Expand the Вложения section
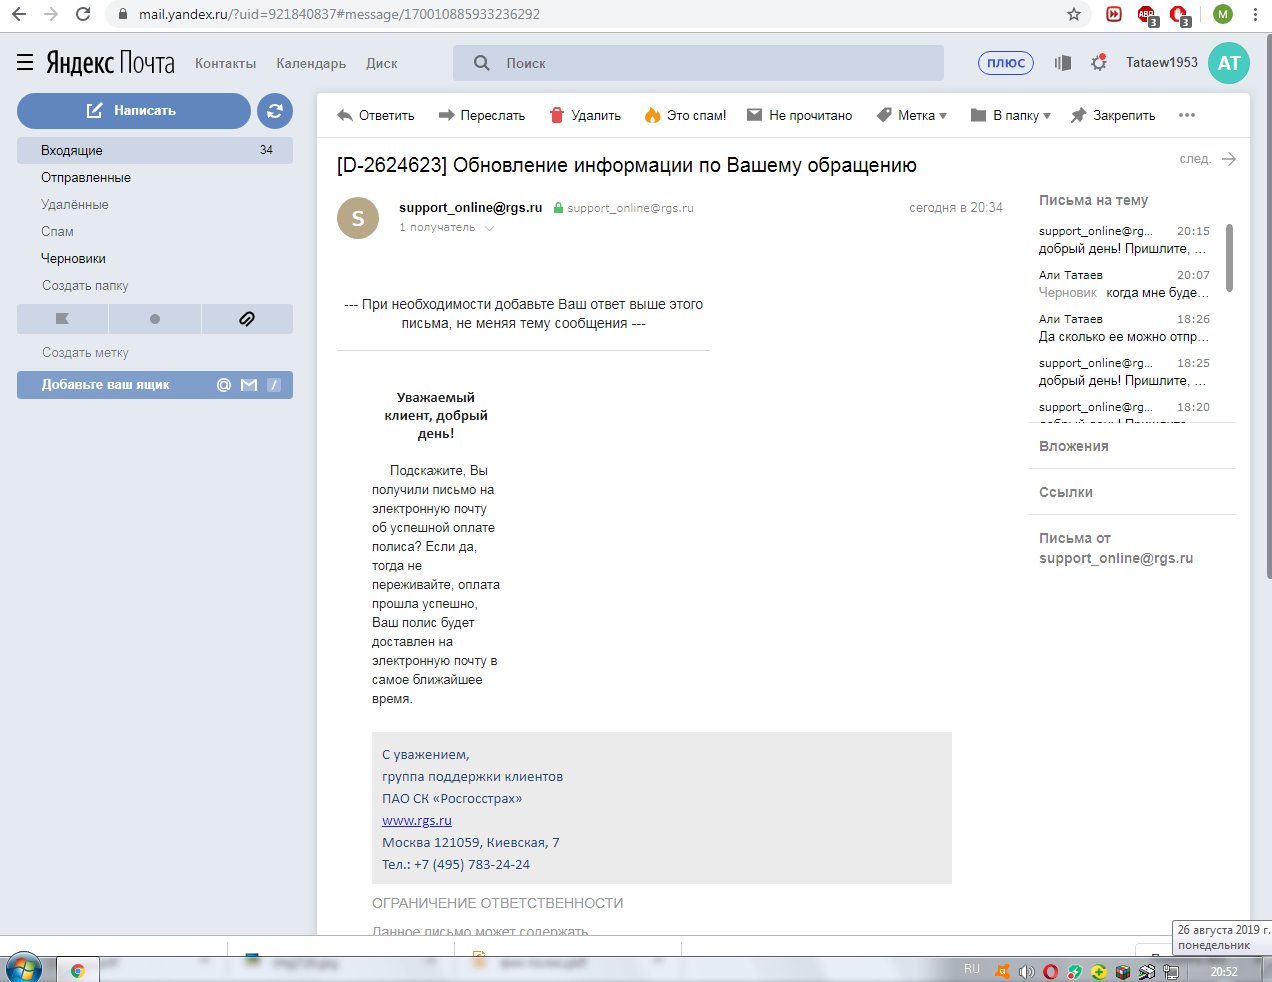1272x982 pixels. tap(1073, 446)
